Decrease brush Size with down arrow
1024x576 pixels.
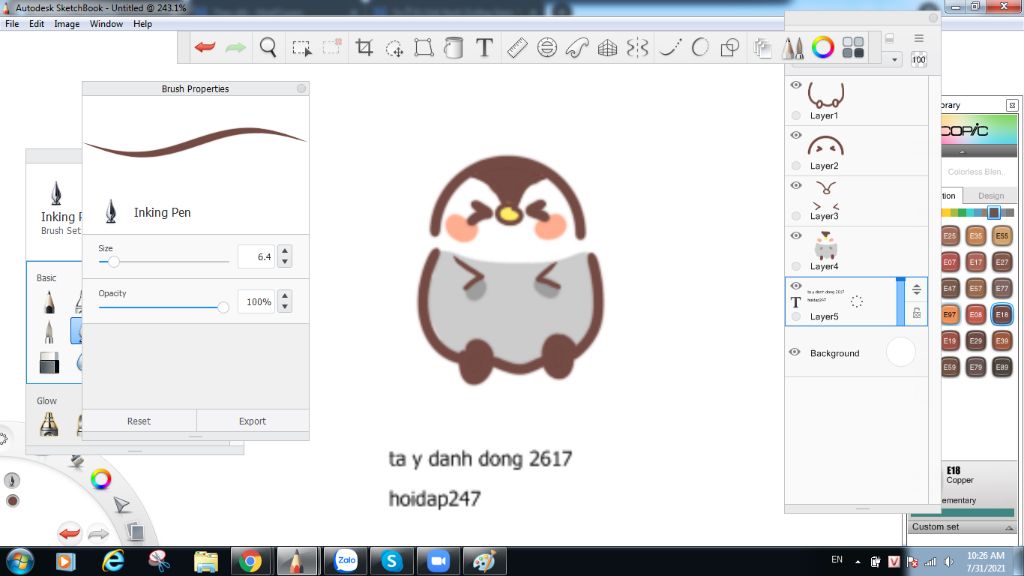285,262
